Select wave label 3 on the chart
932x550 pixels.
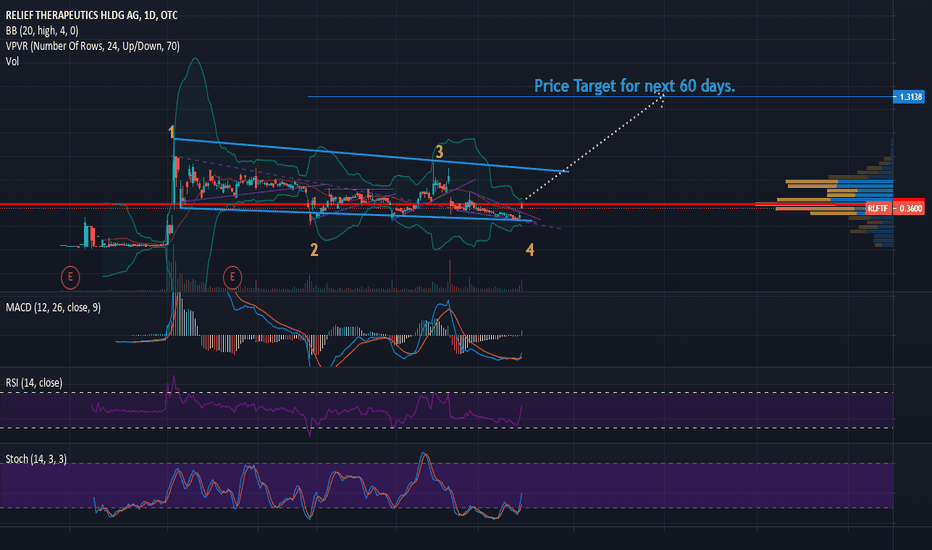tap(439, 152)
